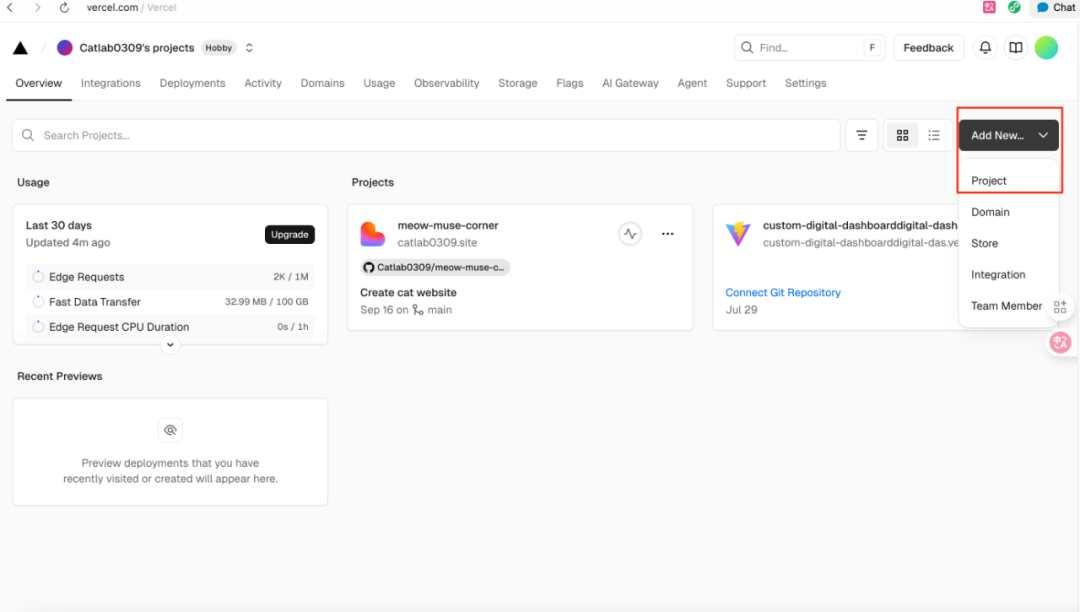Click the Feedback button
The width and height of the screenshot is (1080, 612).
point(928,48)
